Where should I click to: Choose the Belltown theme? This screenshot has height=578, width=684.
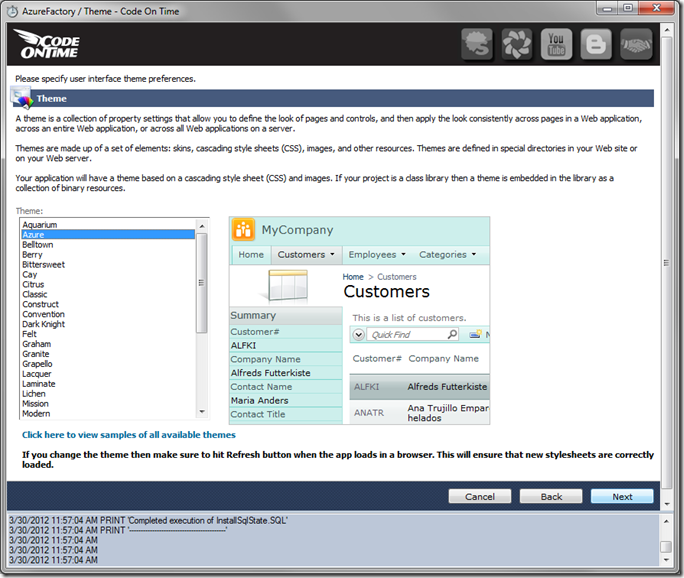click(x=108, y=244)
